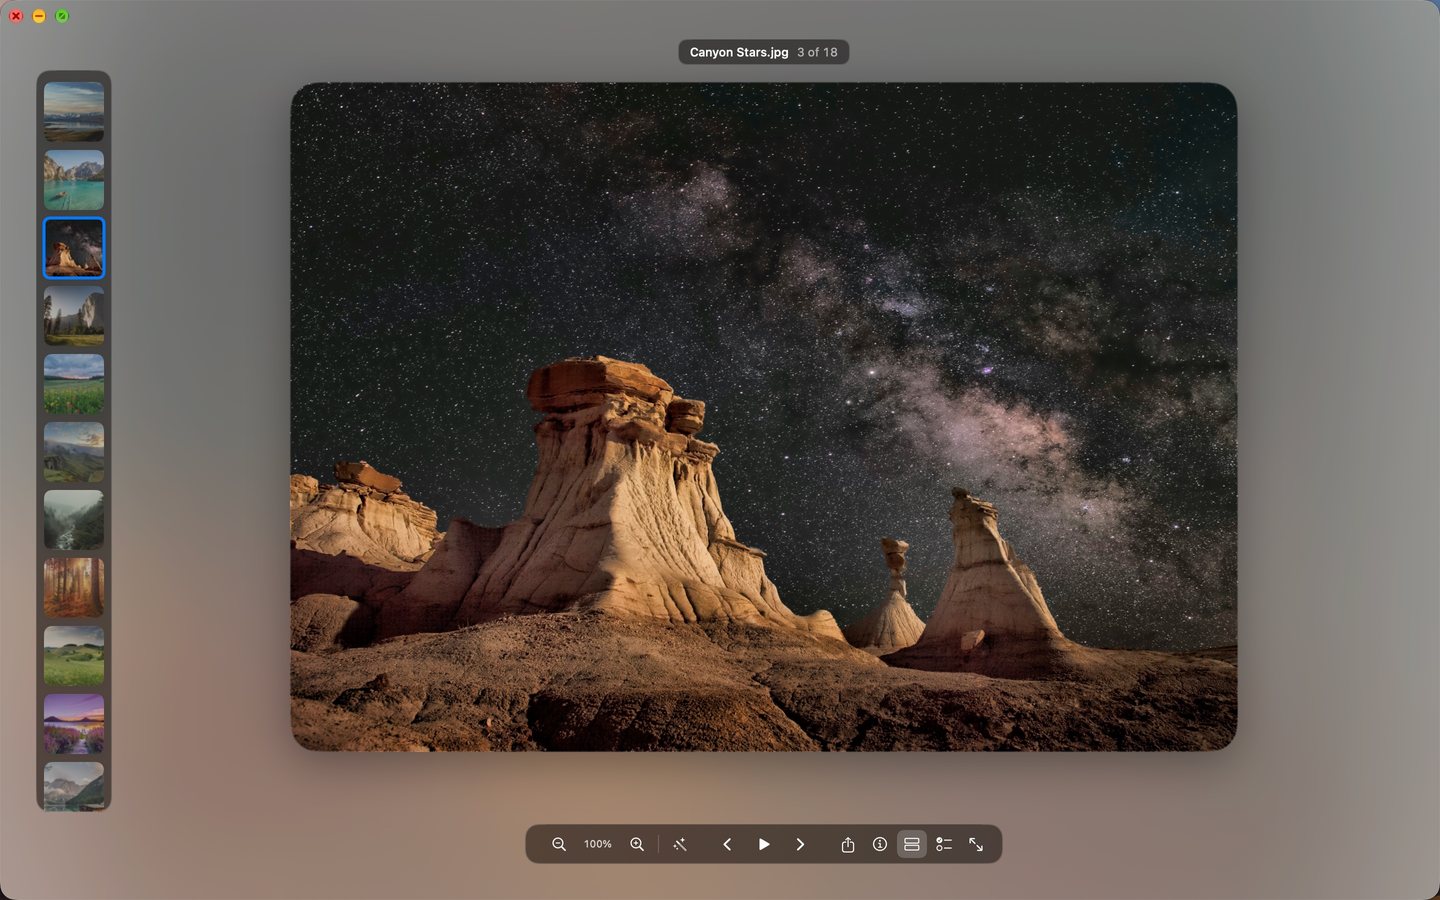
Task: Select the turquoise lake with boat thumbnail
Action: [x=74, y=180]
